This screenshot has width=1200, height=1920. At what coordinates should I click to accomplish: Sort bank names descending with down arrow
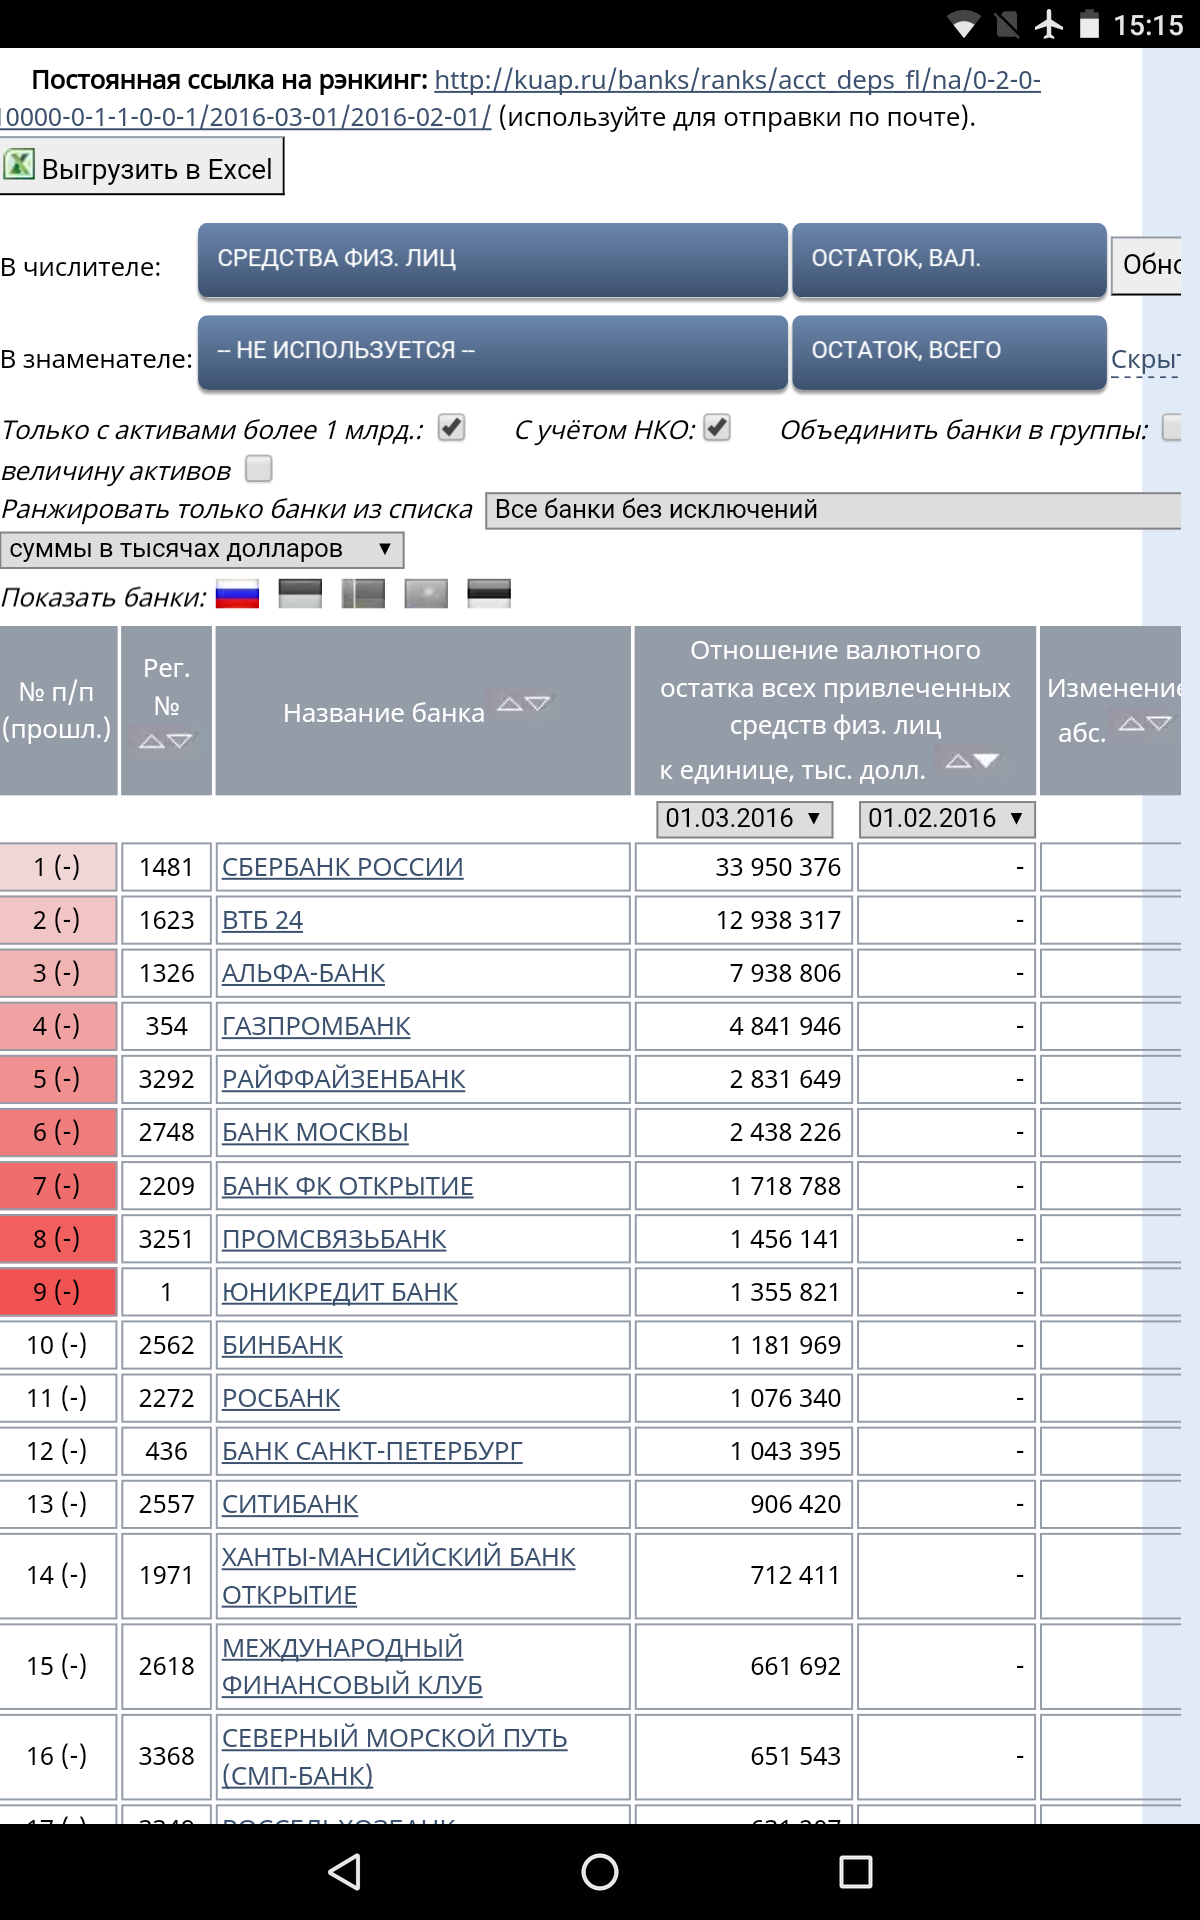pyautogui.click(x=538, y=704)
